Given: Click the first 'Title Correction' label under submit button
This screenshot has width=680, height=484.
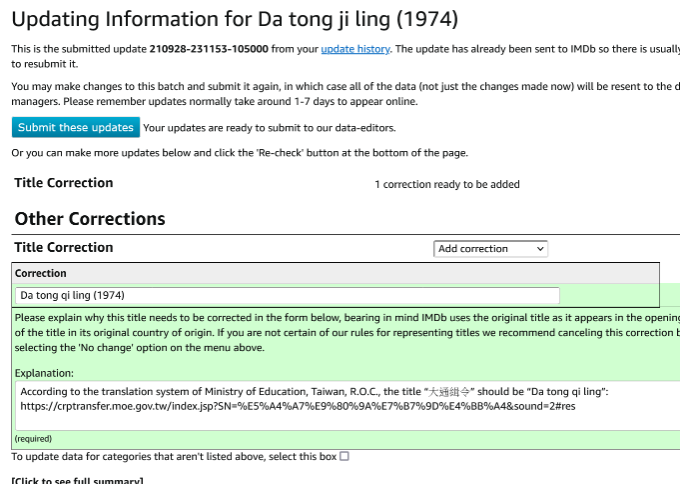Looking at the screenshot, I should (x=64, y=183).
